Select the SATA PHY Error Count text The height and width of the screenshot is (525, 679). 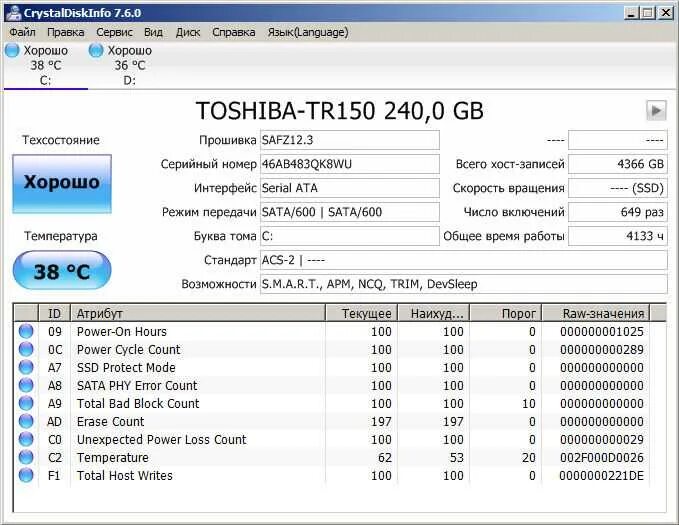[137, 386]
